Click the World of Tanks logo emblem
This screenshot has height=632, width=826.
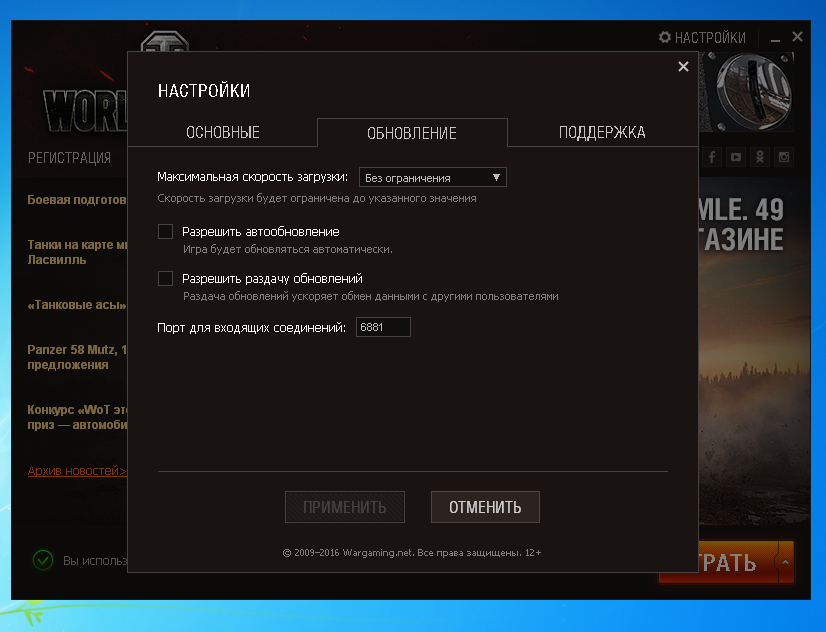click(x=164, y=41)
